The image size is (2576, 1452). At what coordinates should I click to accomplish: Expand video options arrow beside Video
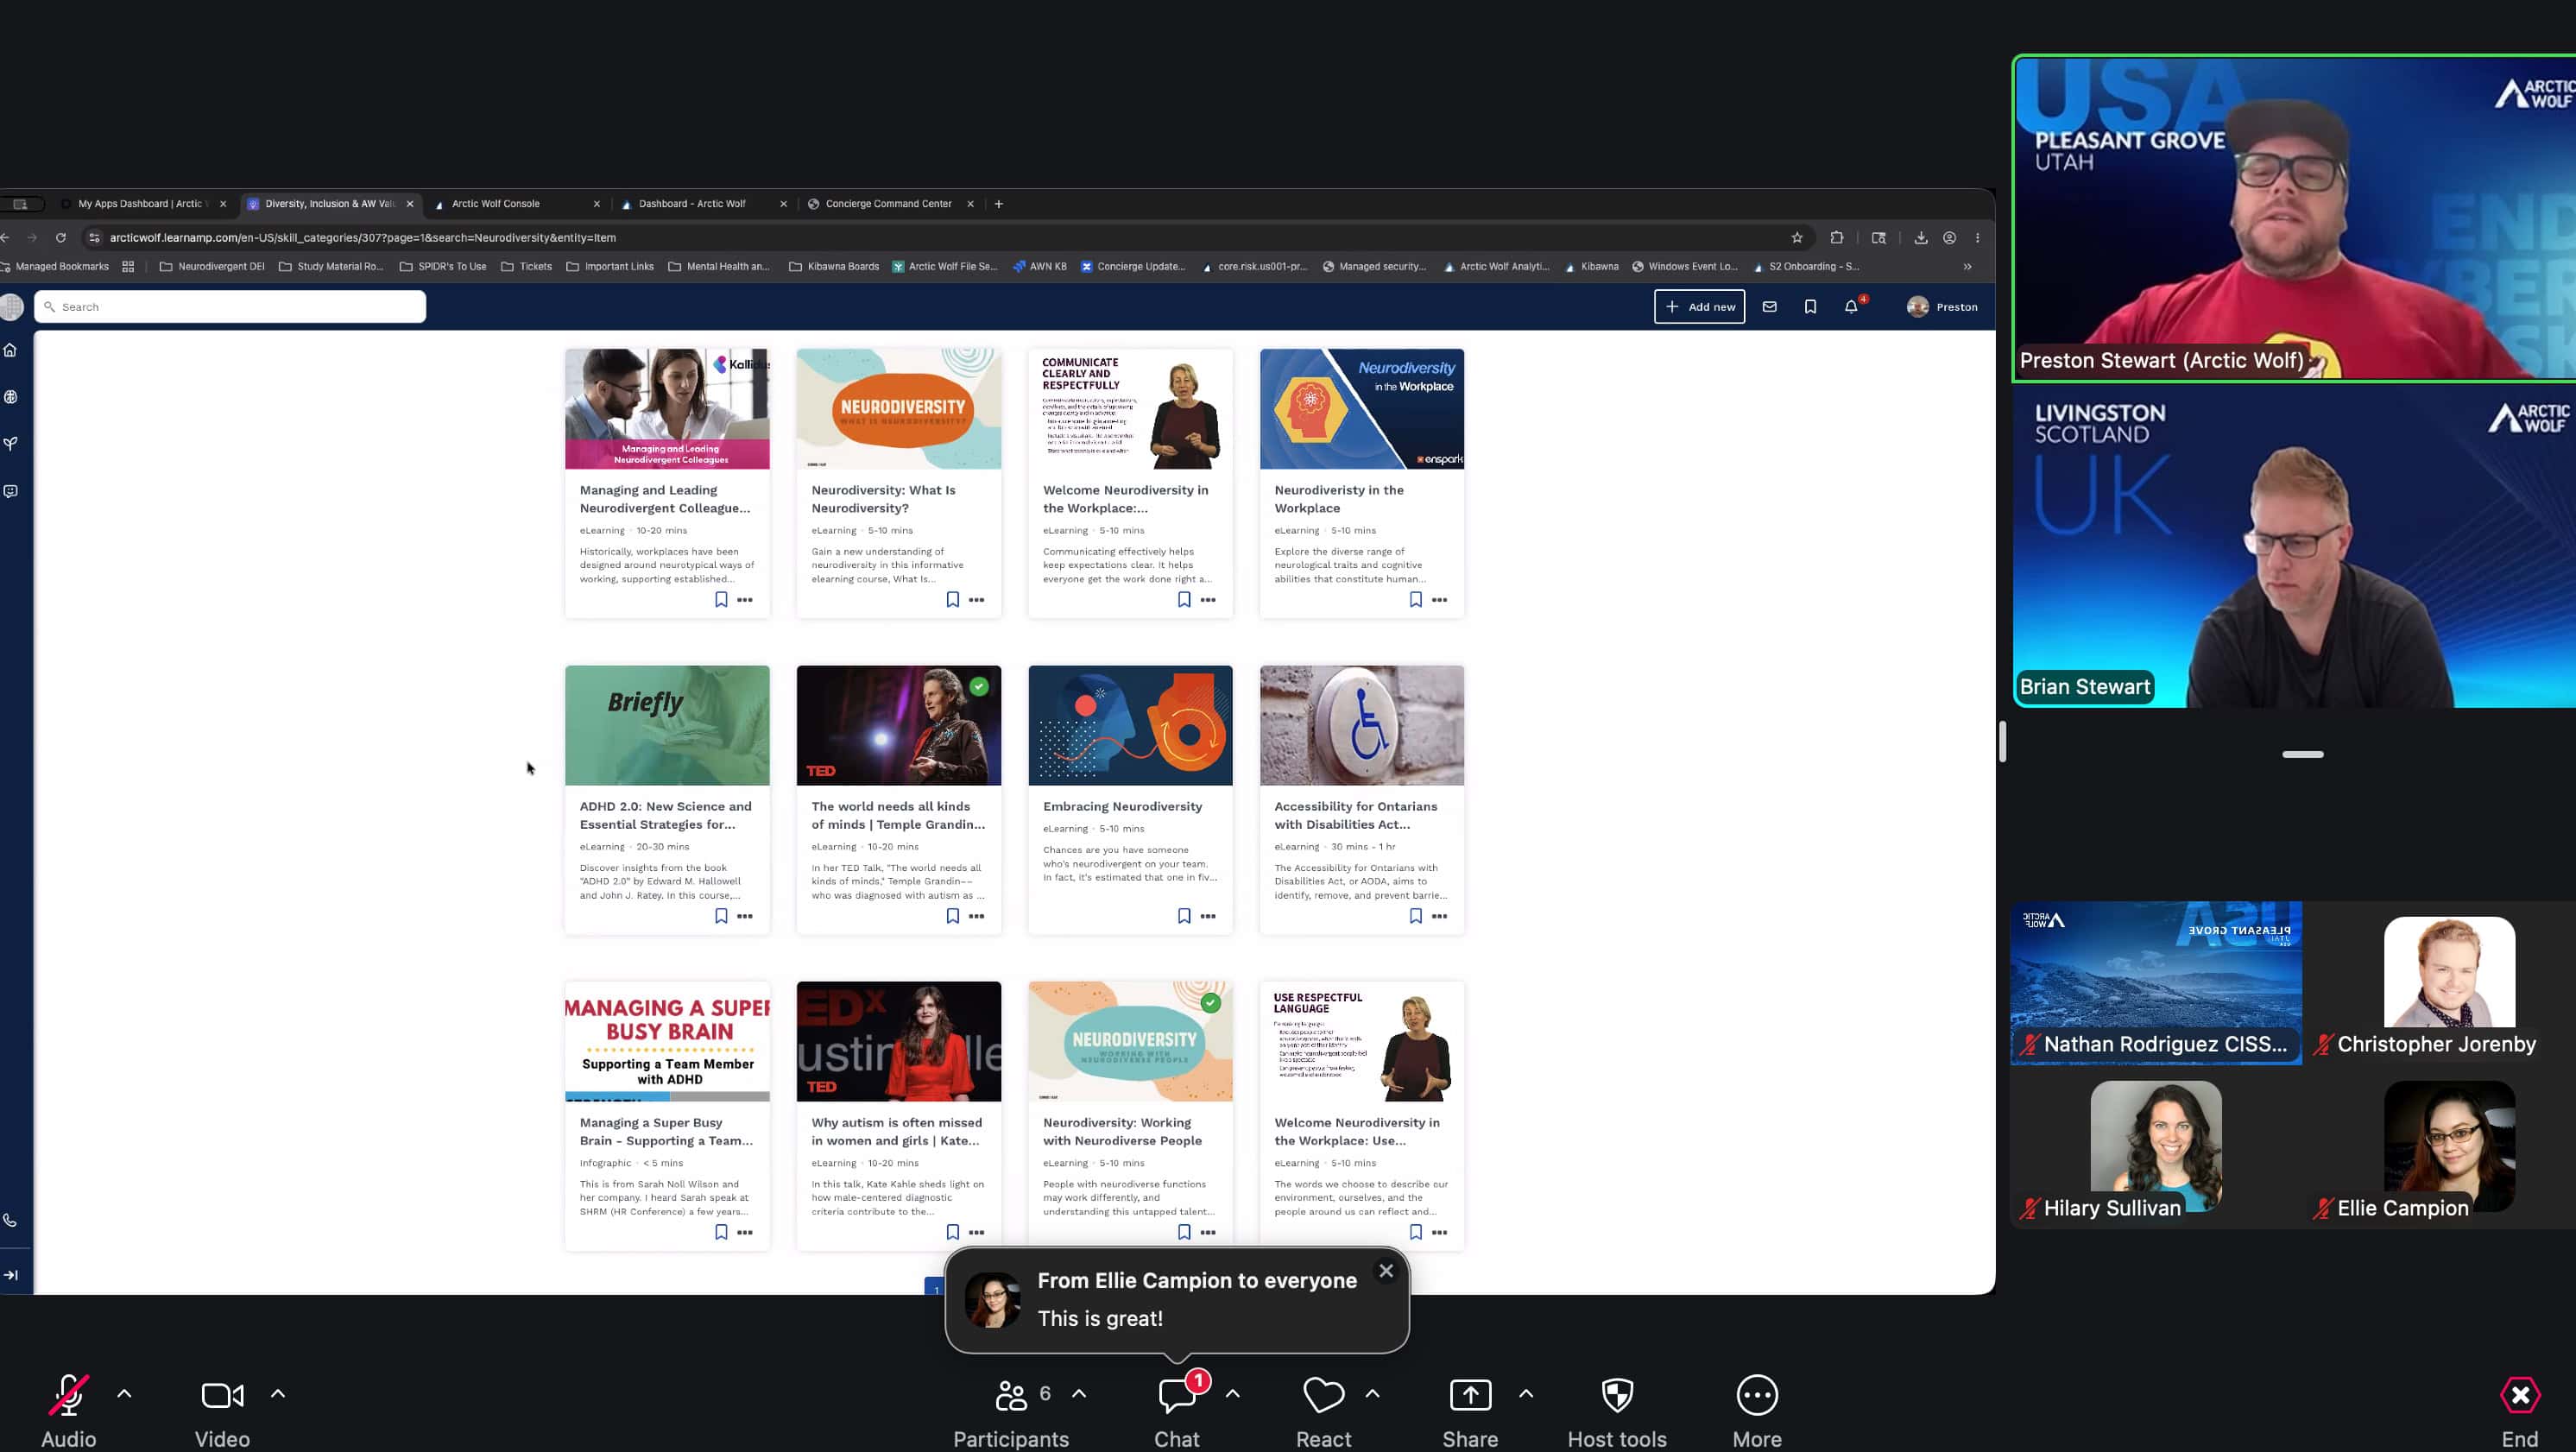[278, 1393]
